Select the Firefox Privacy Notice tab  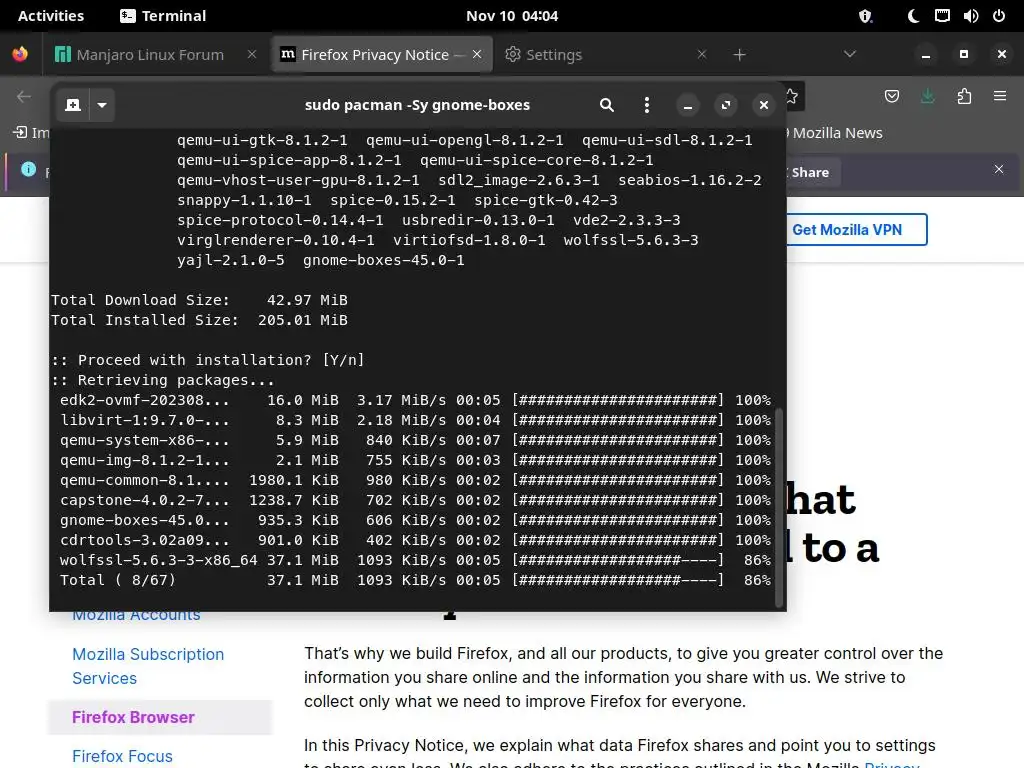pos(376,55)
